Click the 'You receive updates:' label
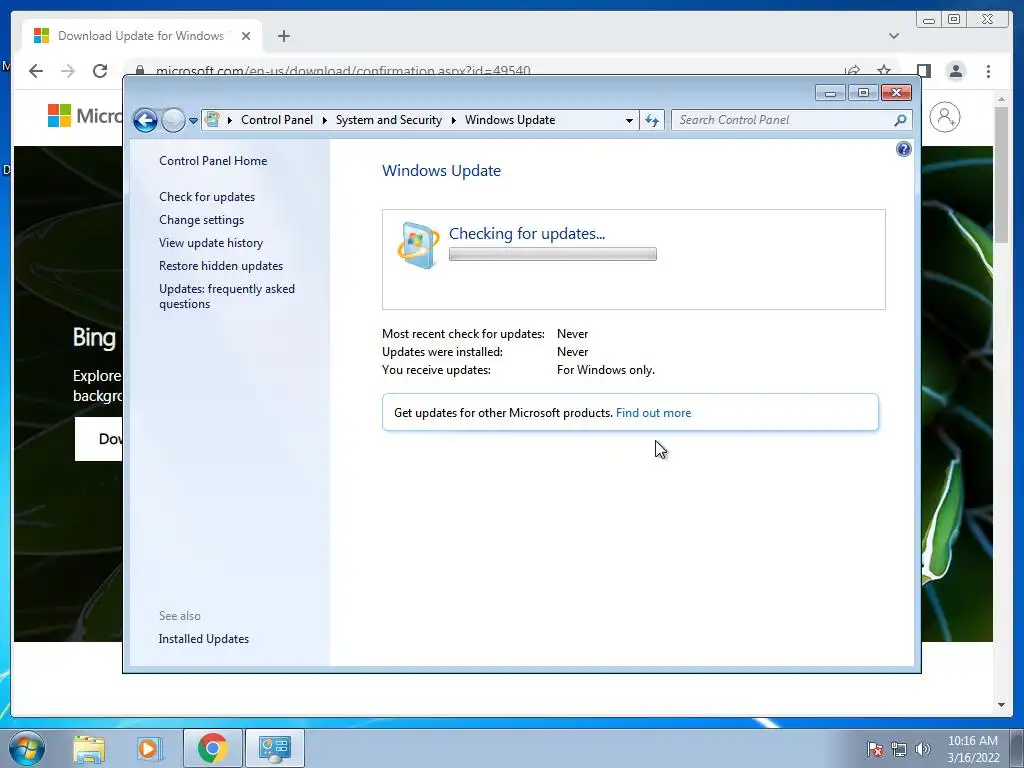1024x768 pixels. 436,370
